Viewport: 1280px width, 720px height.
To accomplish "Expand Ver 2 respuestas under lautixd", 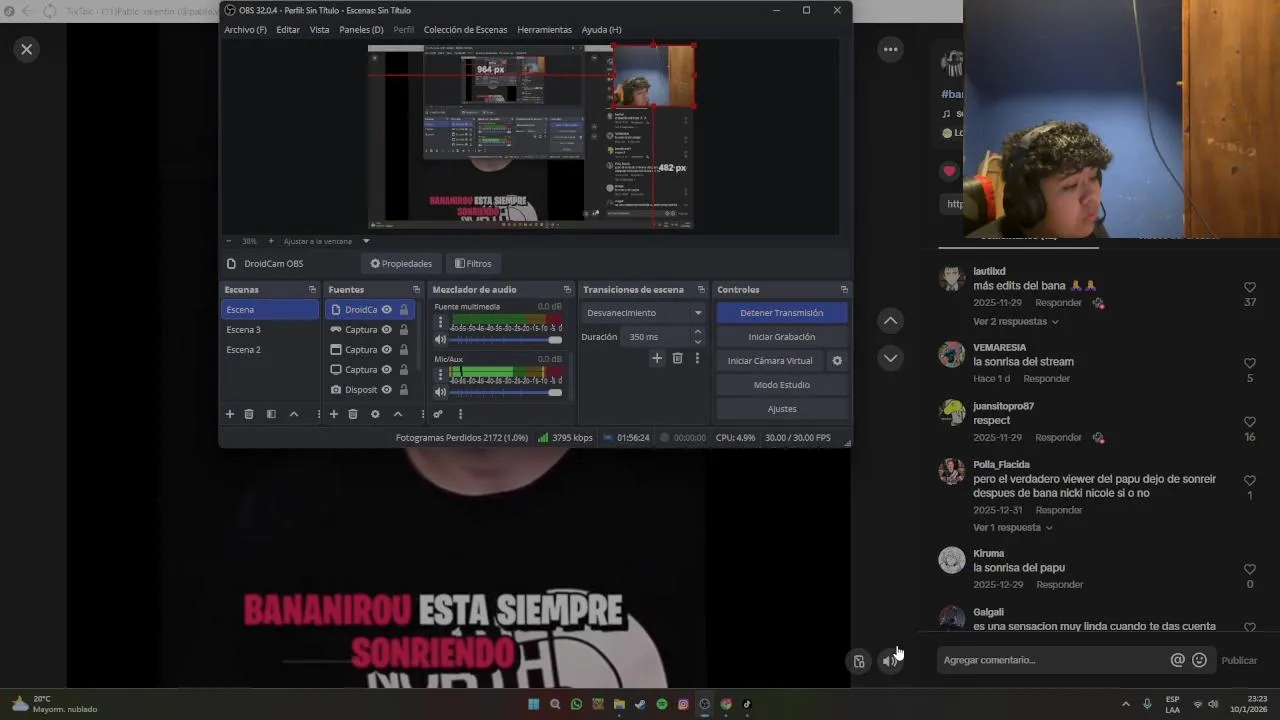I will [1015, 322].
